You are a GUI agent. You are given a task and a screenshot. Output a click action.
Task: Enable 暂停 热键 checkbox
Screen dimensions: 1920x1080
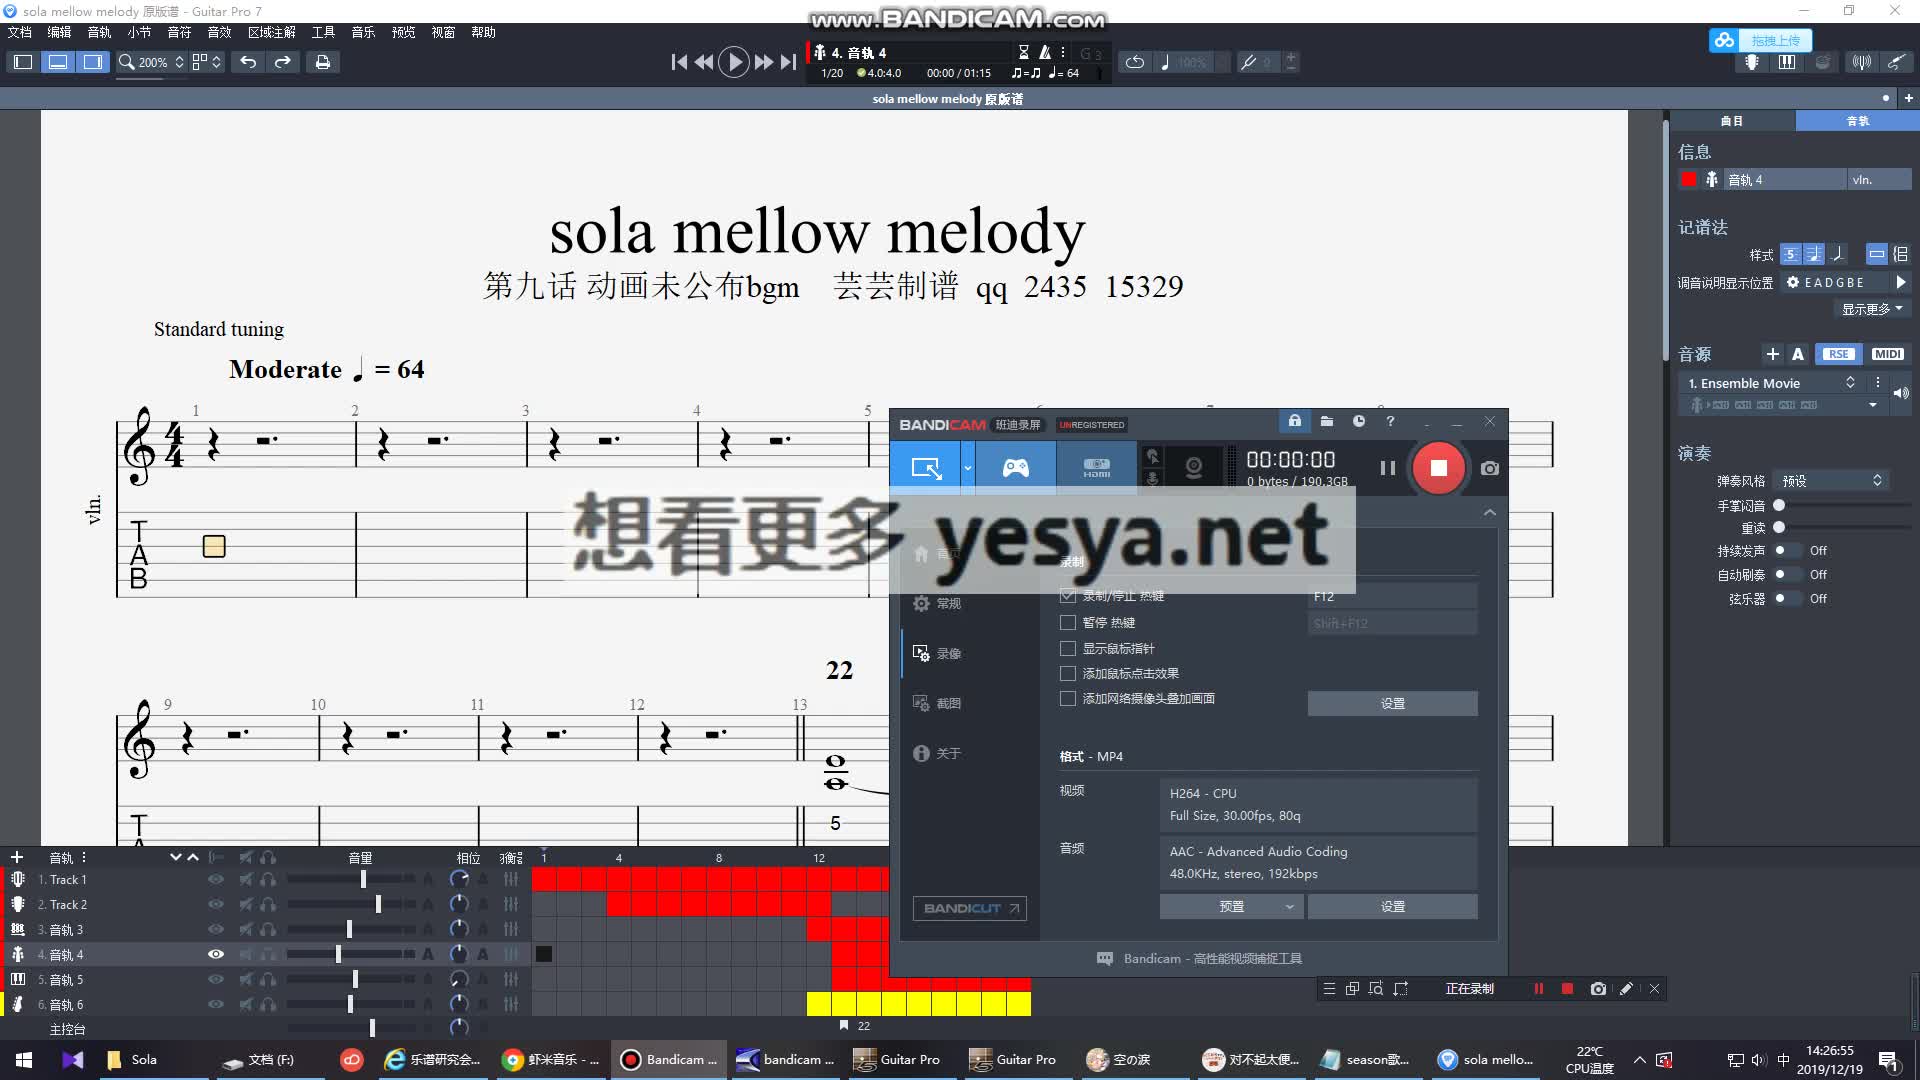pyautogui.click(x=1068, y=622)
